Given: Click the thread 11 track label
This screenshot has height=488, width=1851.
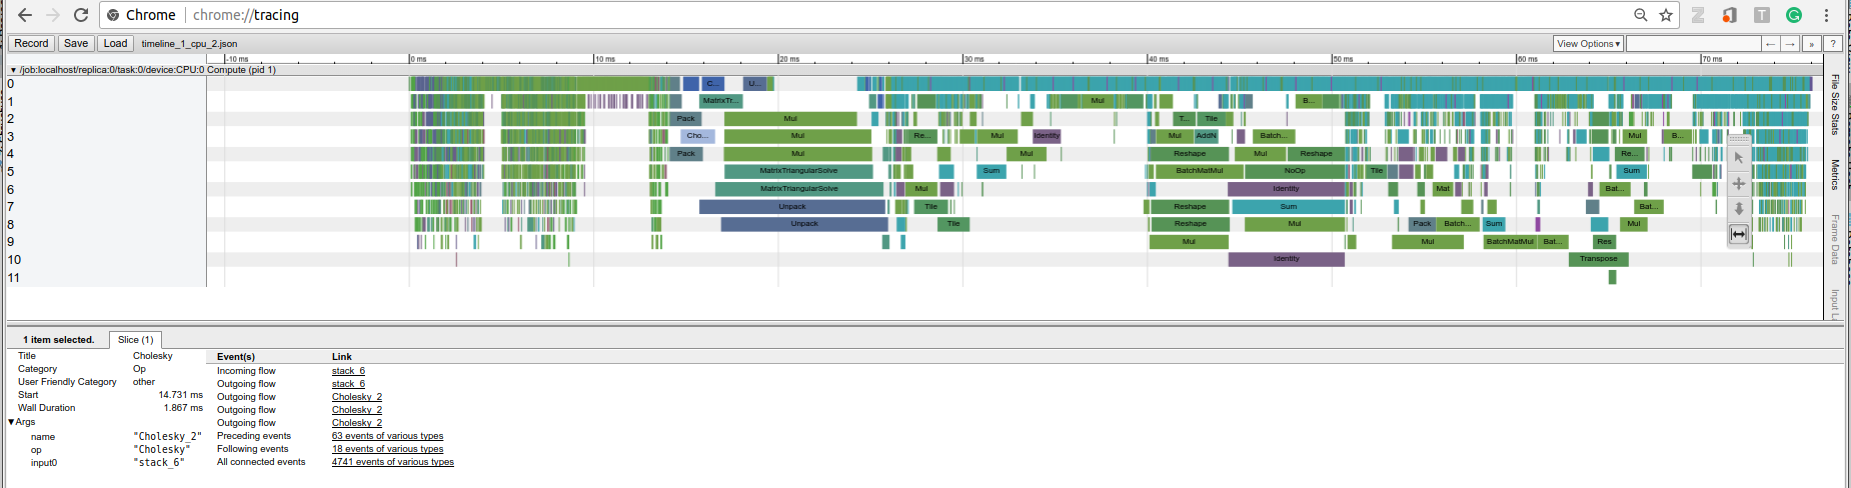Looking at the screenshot, I should click(14, 278).
